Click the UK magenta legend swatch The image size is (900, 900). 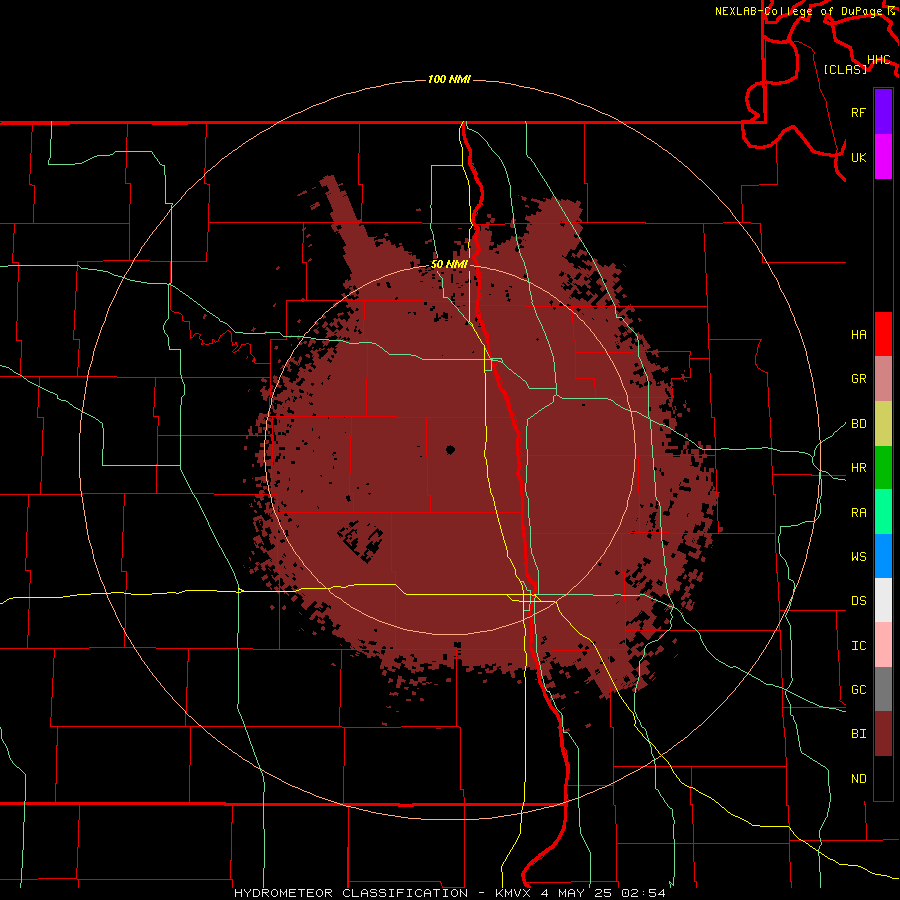point(883,157)
